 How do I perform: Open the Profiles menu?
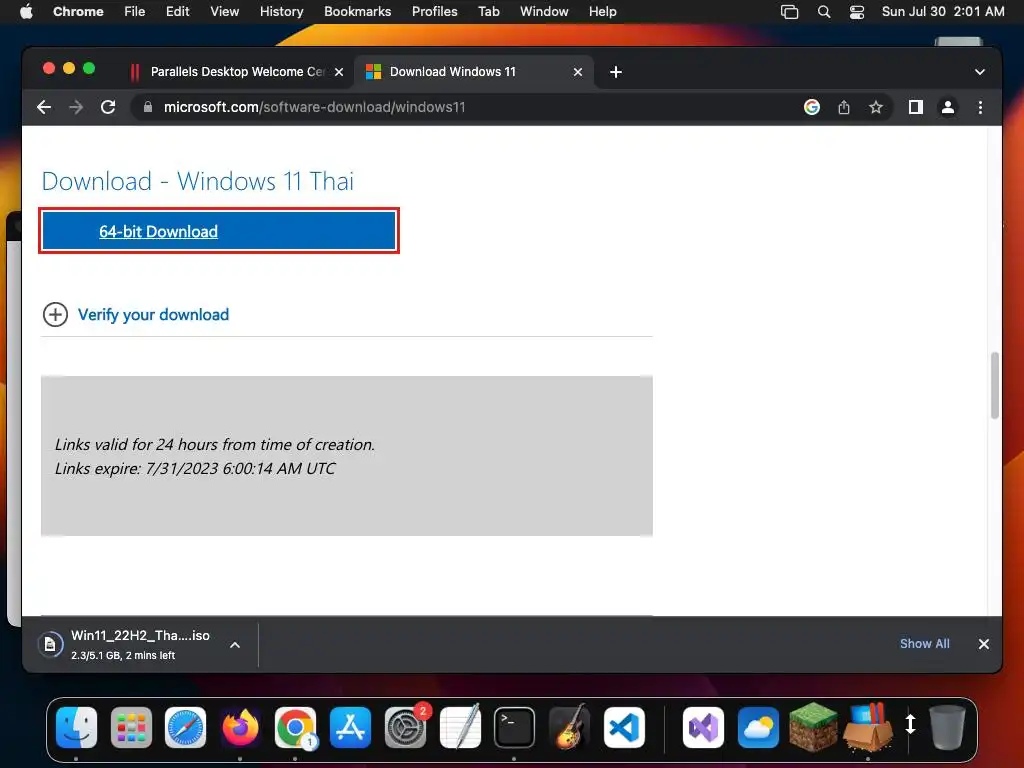[434, 11]
